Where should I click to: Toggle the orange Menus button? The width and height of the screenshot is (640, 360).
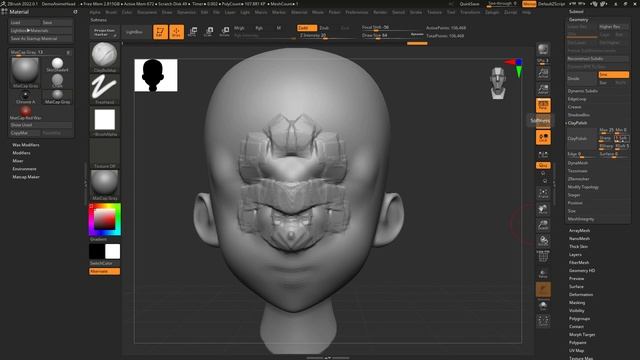point(529,4)
